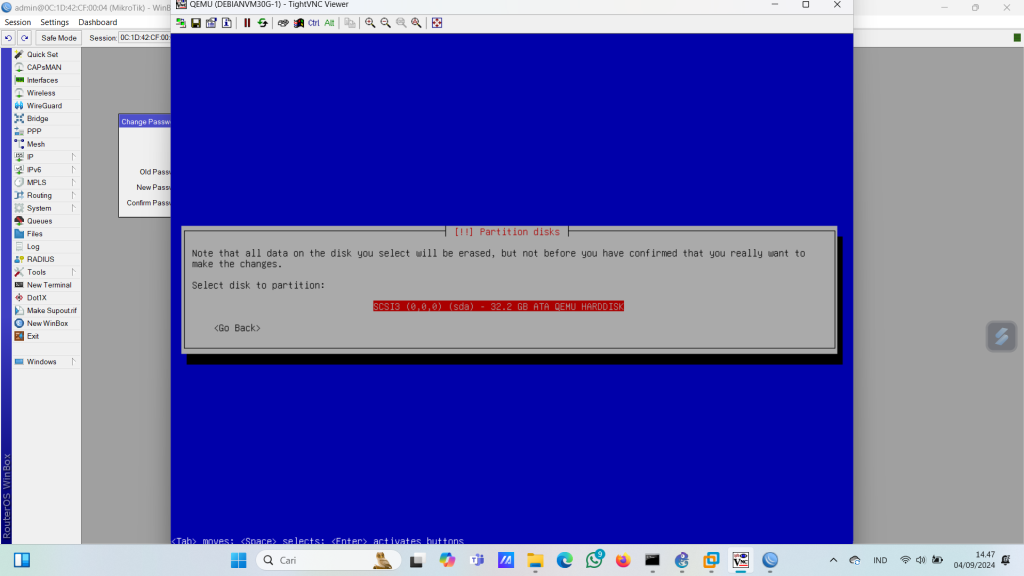Open the Windows Start button on taskbar
1024x576 pixels.
pos(238,560)
